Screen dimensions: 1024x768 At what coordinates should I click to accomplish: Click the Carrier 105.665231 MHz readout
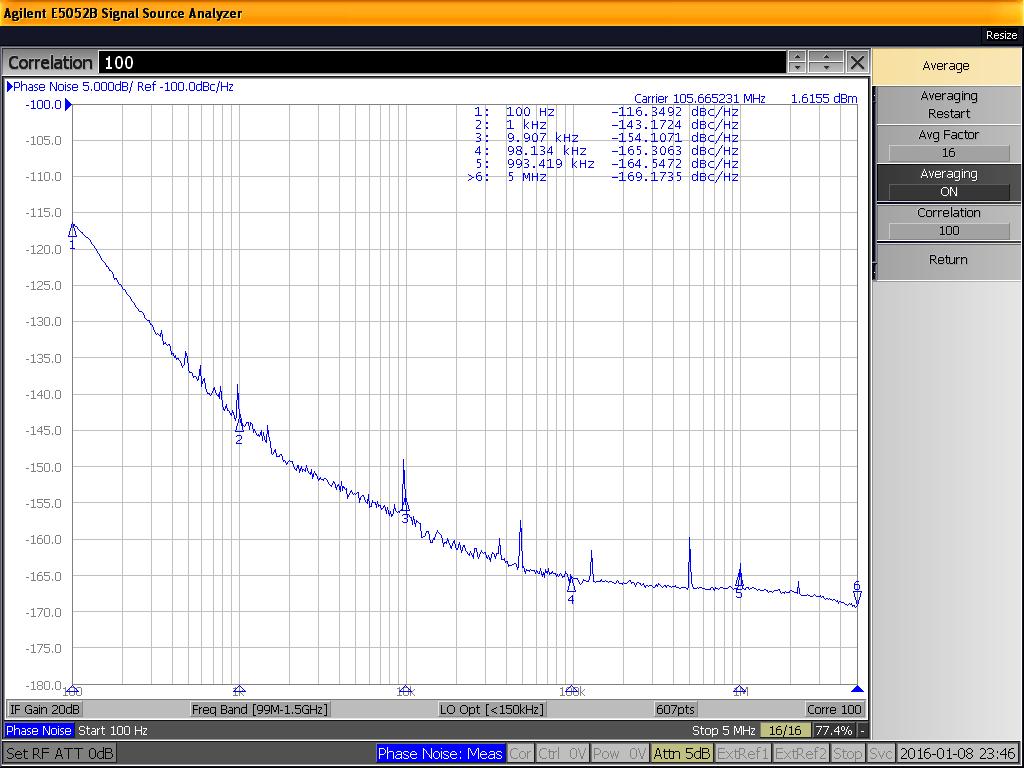[x=699, y=99]
